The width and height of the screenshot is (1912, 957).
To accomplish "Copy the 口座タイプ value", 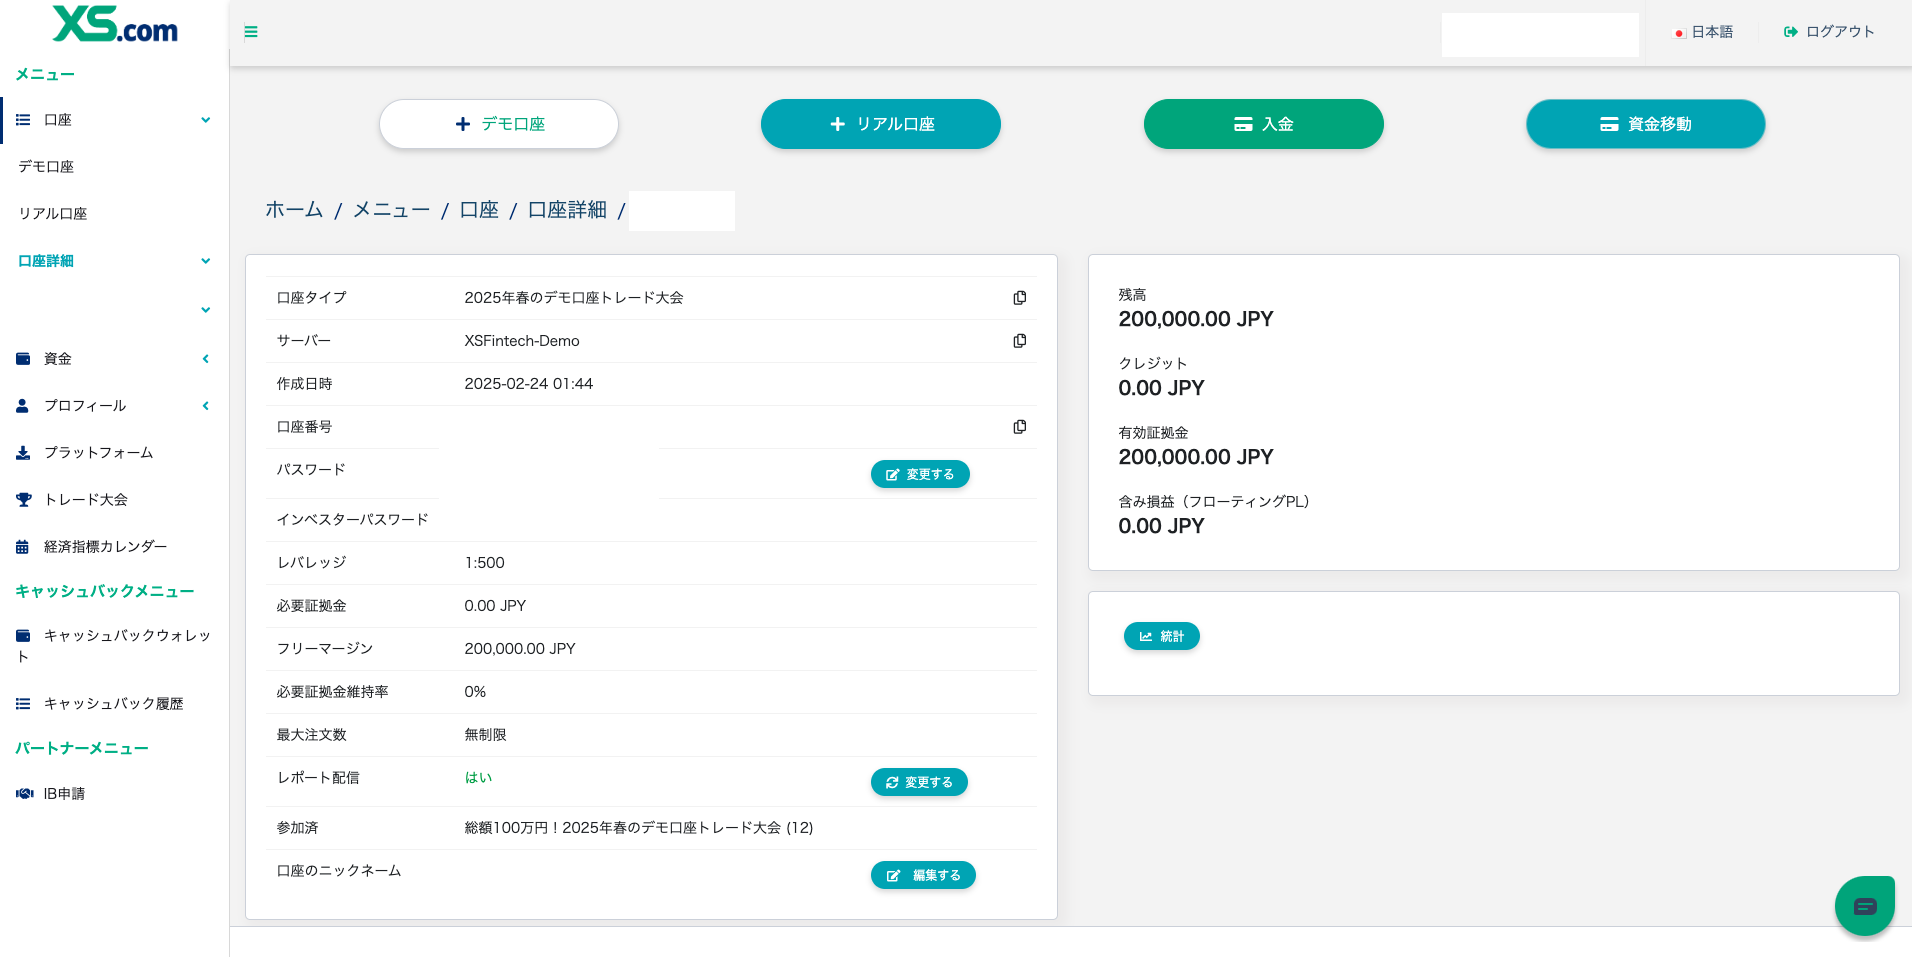I will click(1019, 298).
